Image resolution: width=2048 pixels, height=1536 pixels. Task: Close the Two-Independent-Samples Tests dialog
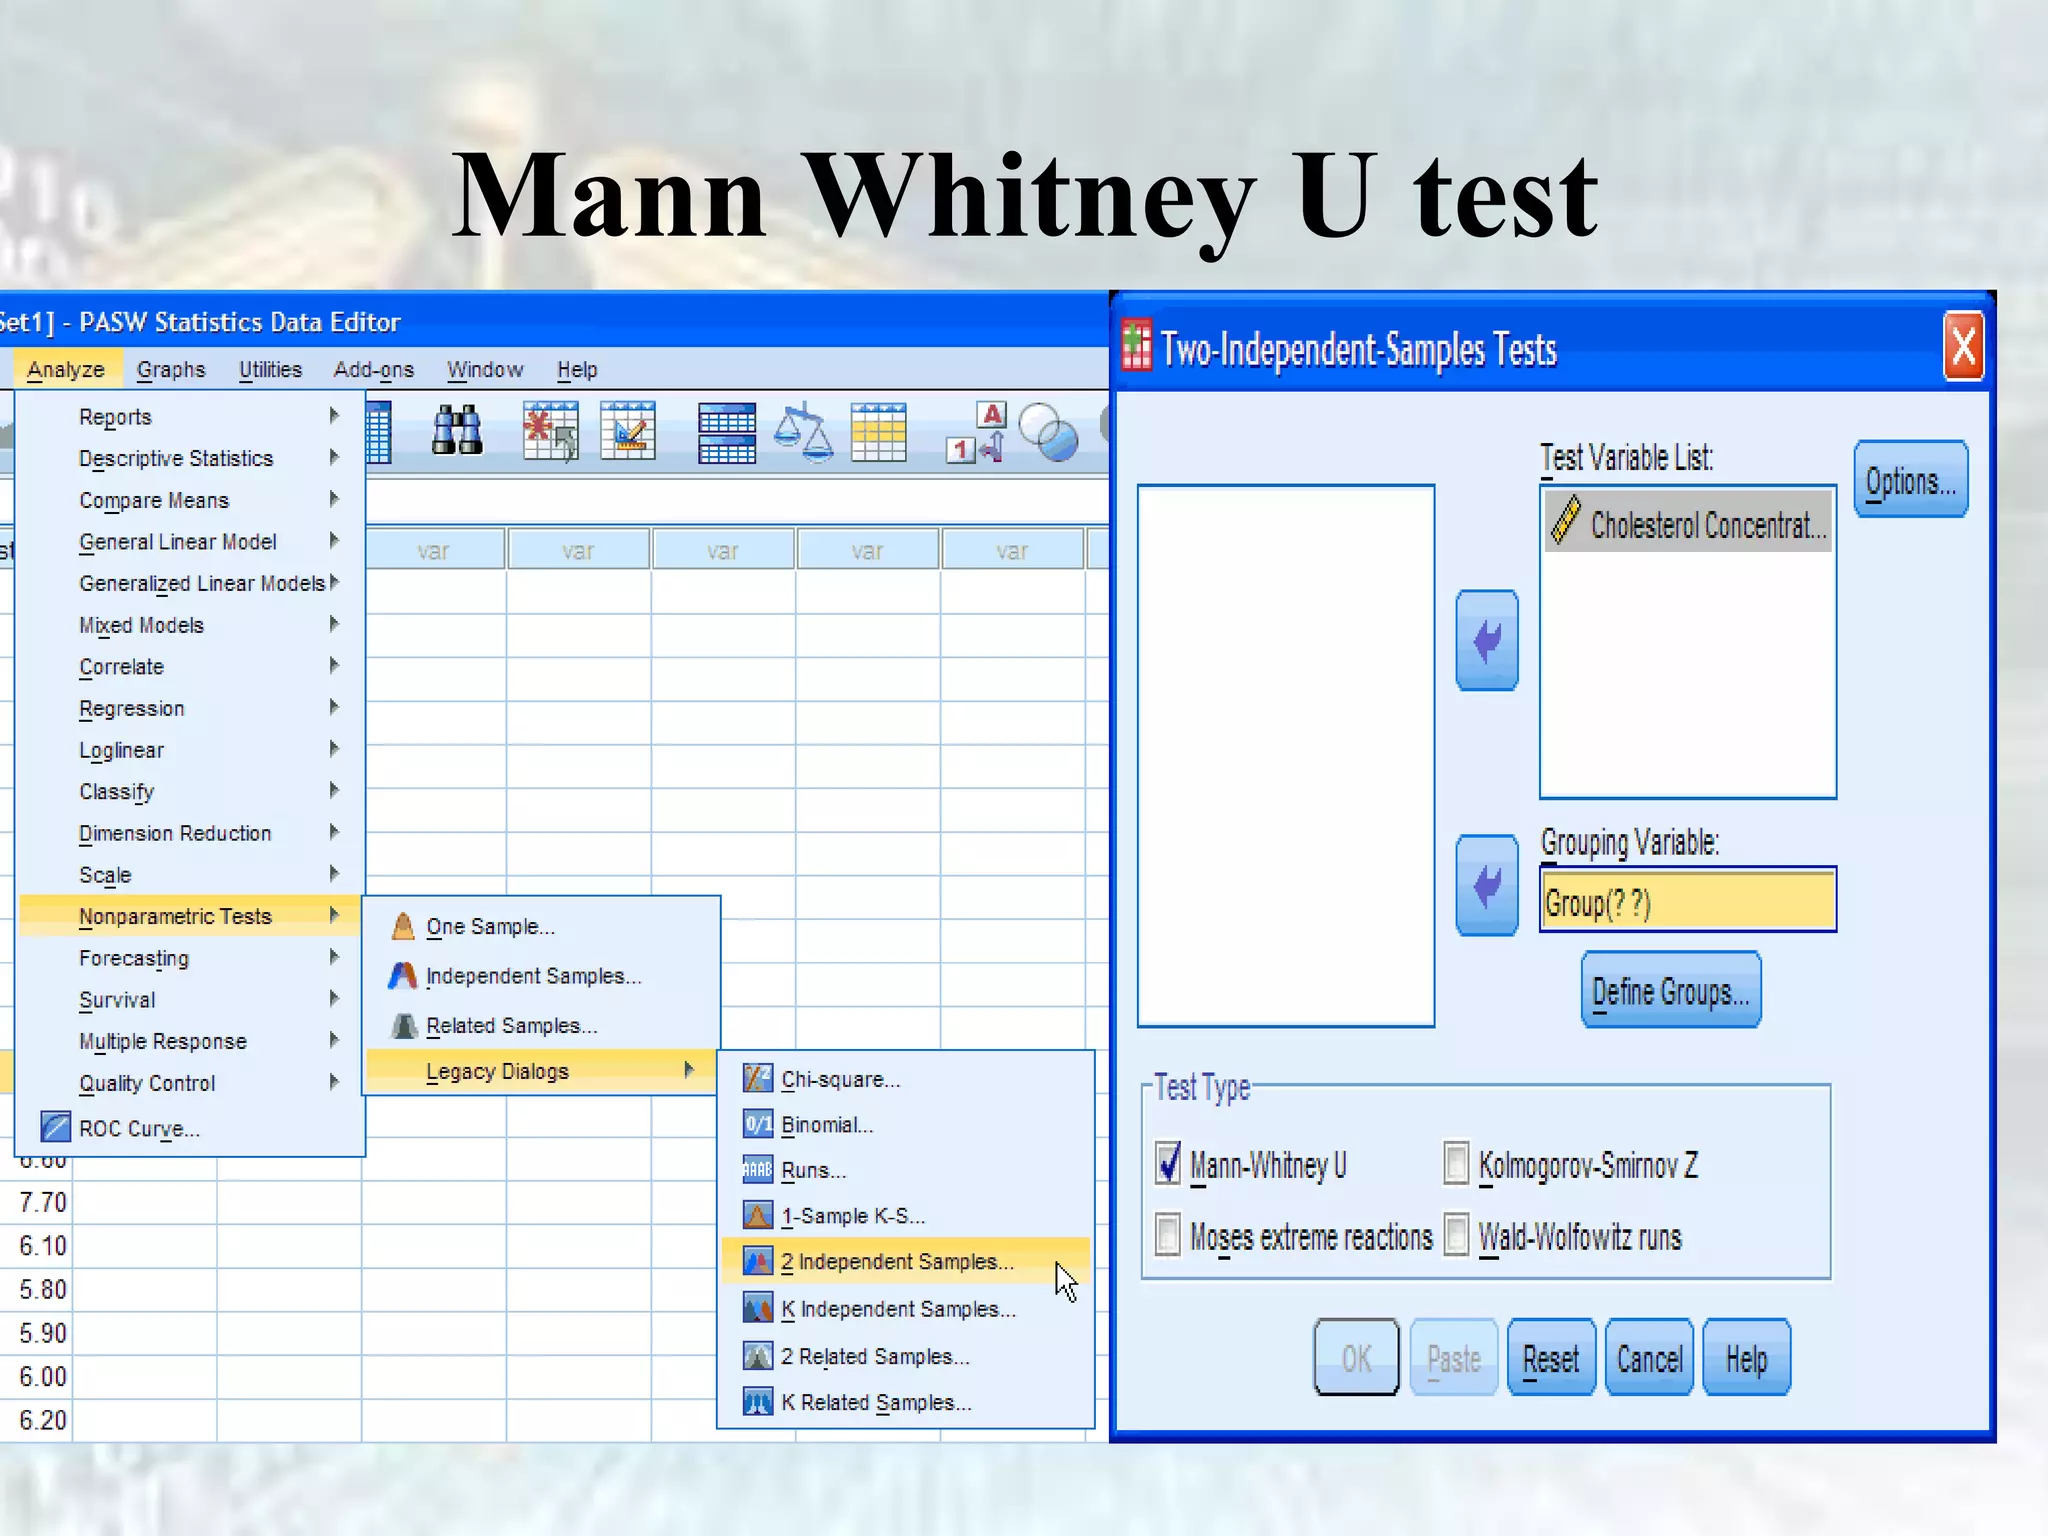pos(1963,346)
